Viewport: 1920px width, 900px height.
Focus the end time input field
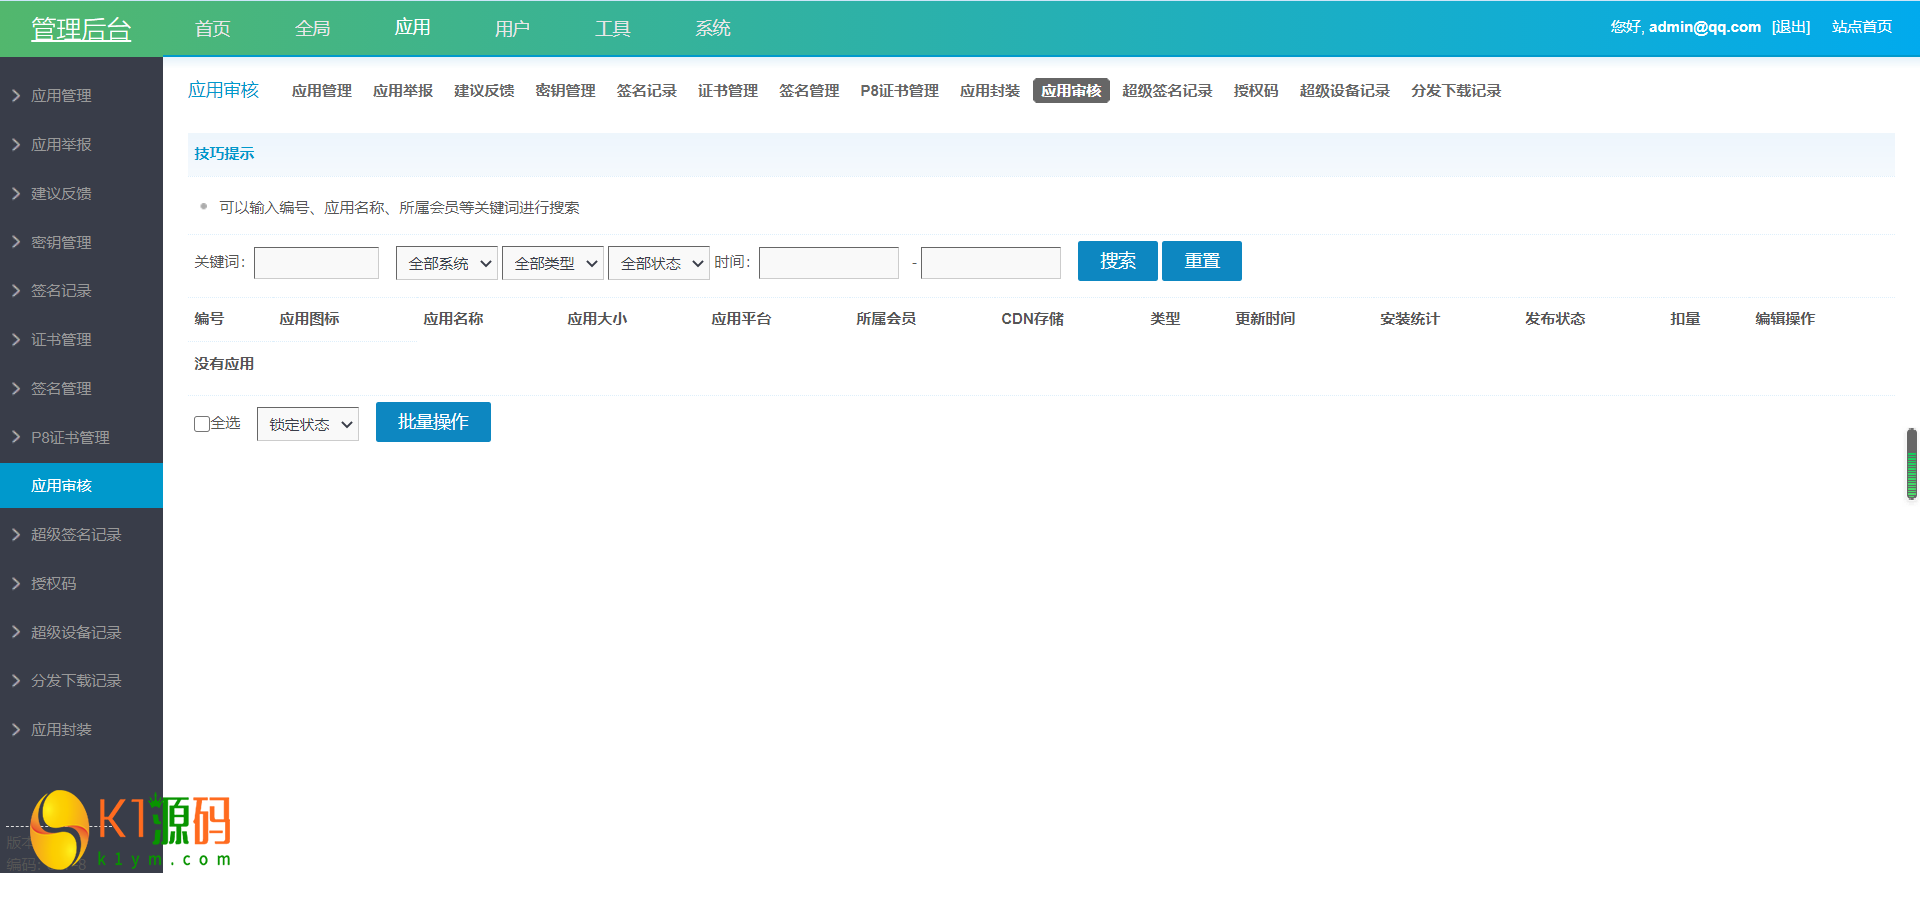click(x=991, y=263)
